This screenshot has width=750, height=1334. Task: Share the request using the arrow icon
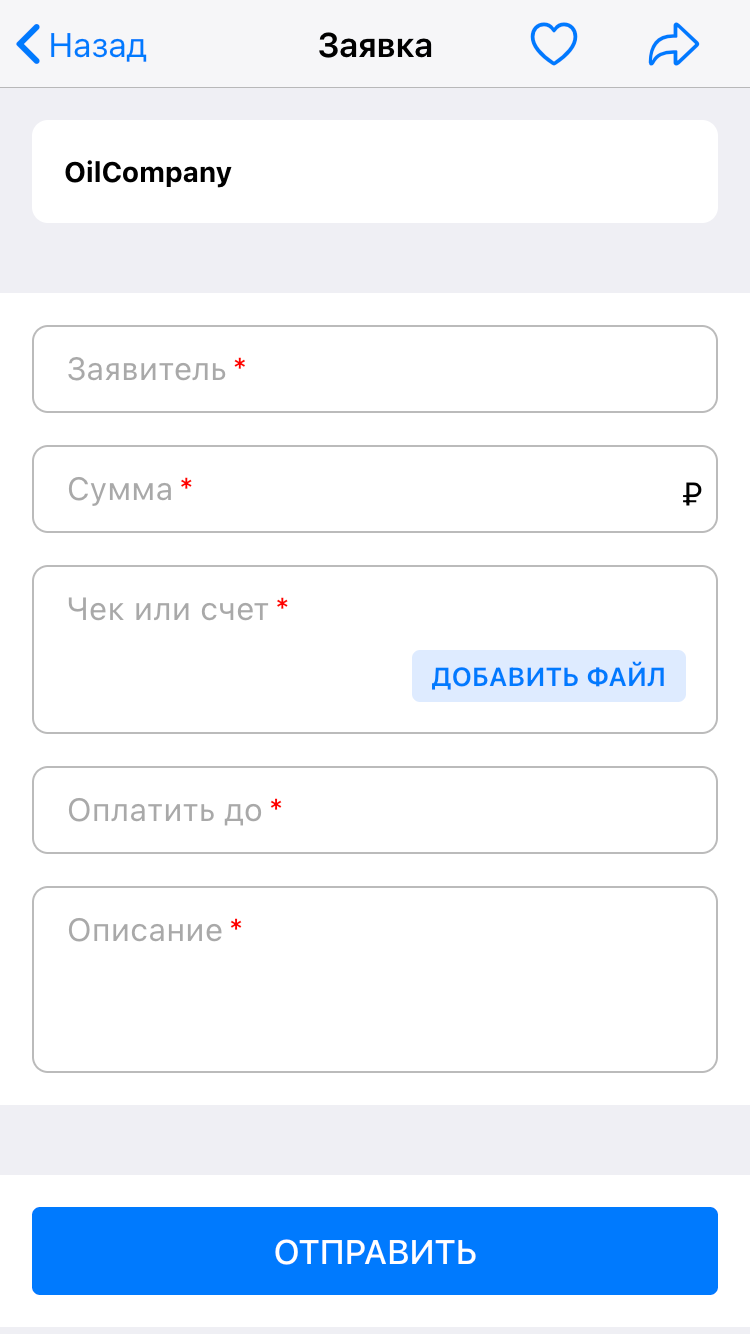tap(673, 46)
